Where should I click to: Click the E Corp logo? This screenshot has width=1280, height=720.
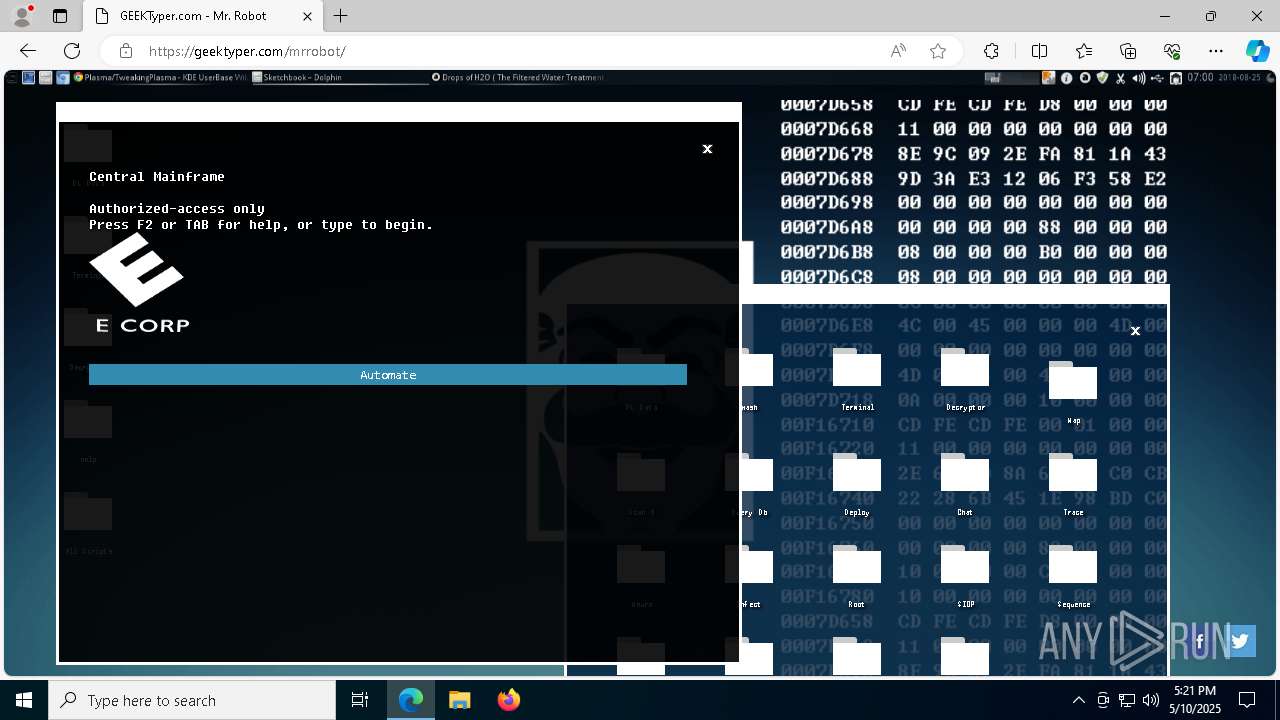[140, 282]
